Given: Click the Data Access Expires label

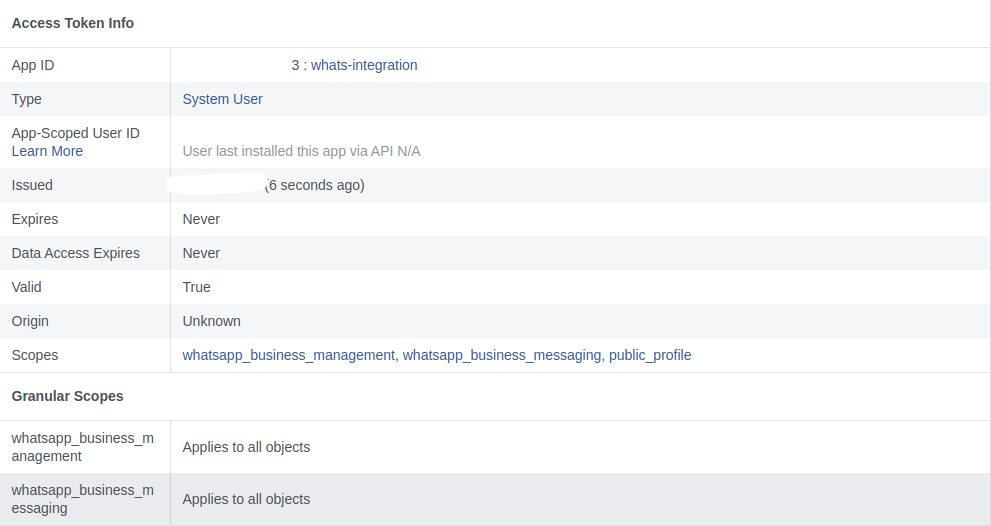Looking at the screenshot, I should coord(75,253).
